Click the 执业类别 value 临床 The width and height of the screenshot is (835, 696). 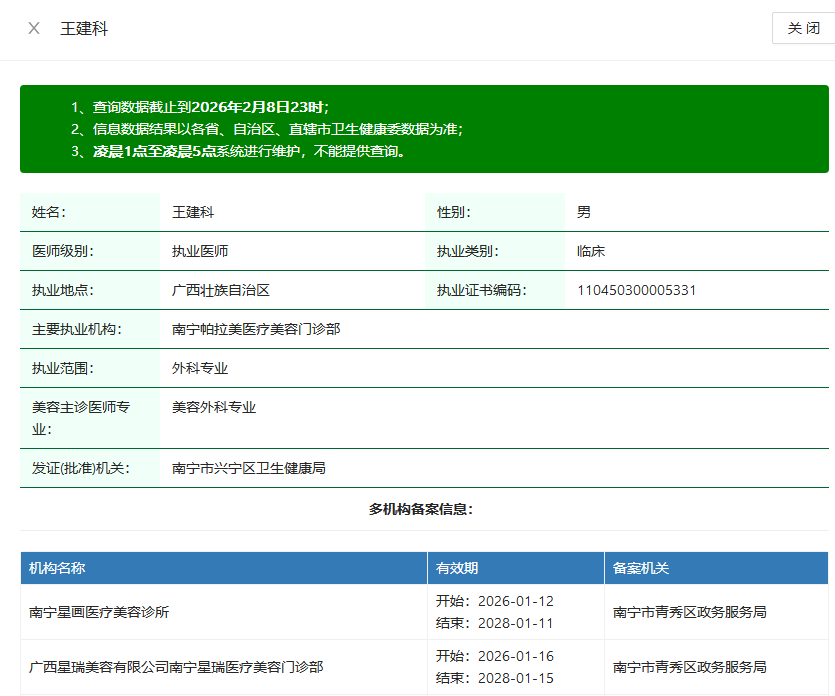[x=591, y=251]
